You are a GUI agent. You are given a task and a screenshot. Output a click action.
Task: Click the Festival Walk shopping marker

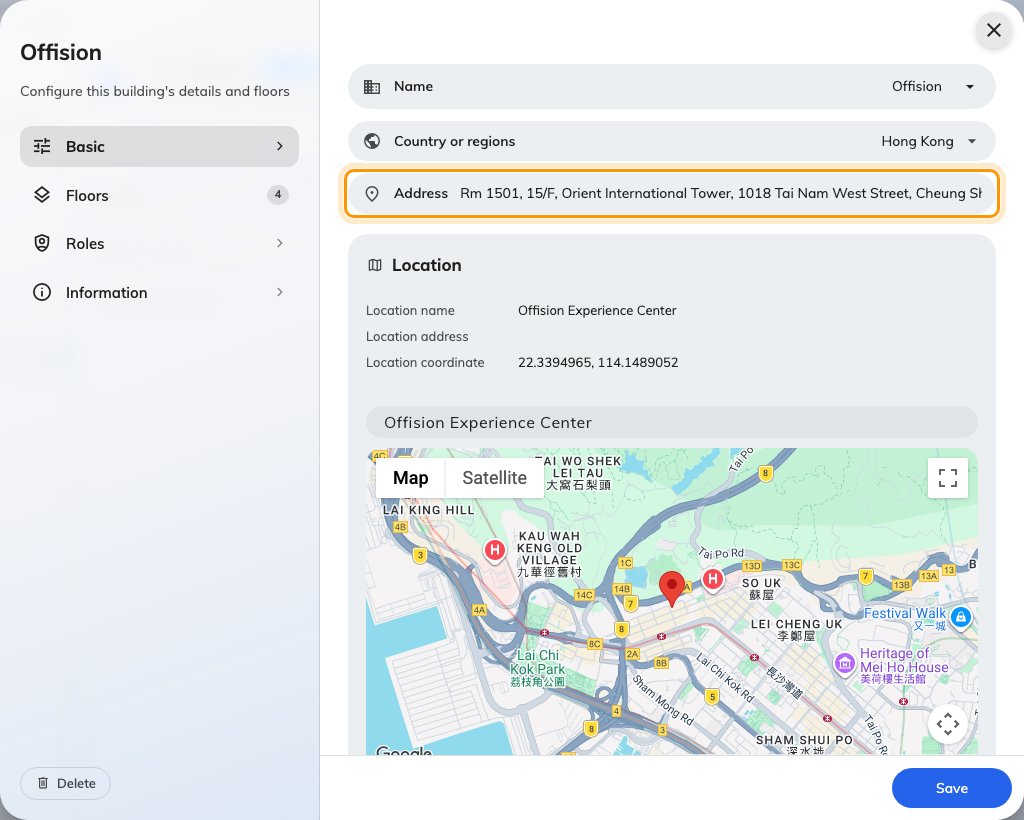[x=961, y=616]
